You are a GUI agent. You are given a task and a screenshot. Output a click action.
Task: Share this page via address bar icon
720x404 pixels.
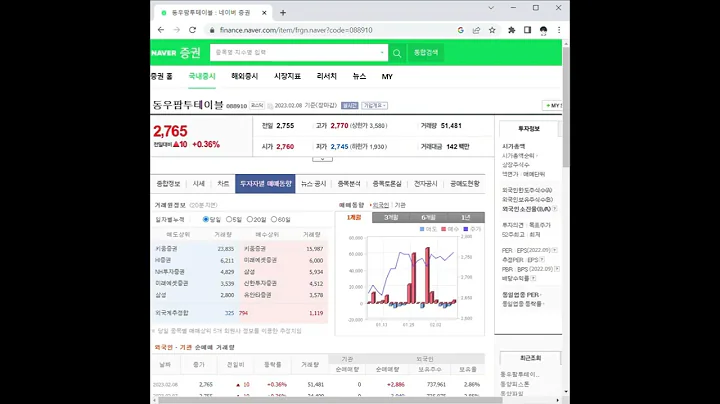coord(476,30)
